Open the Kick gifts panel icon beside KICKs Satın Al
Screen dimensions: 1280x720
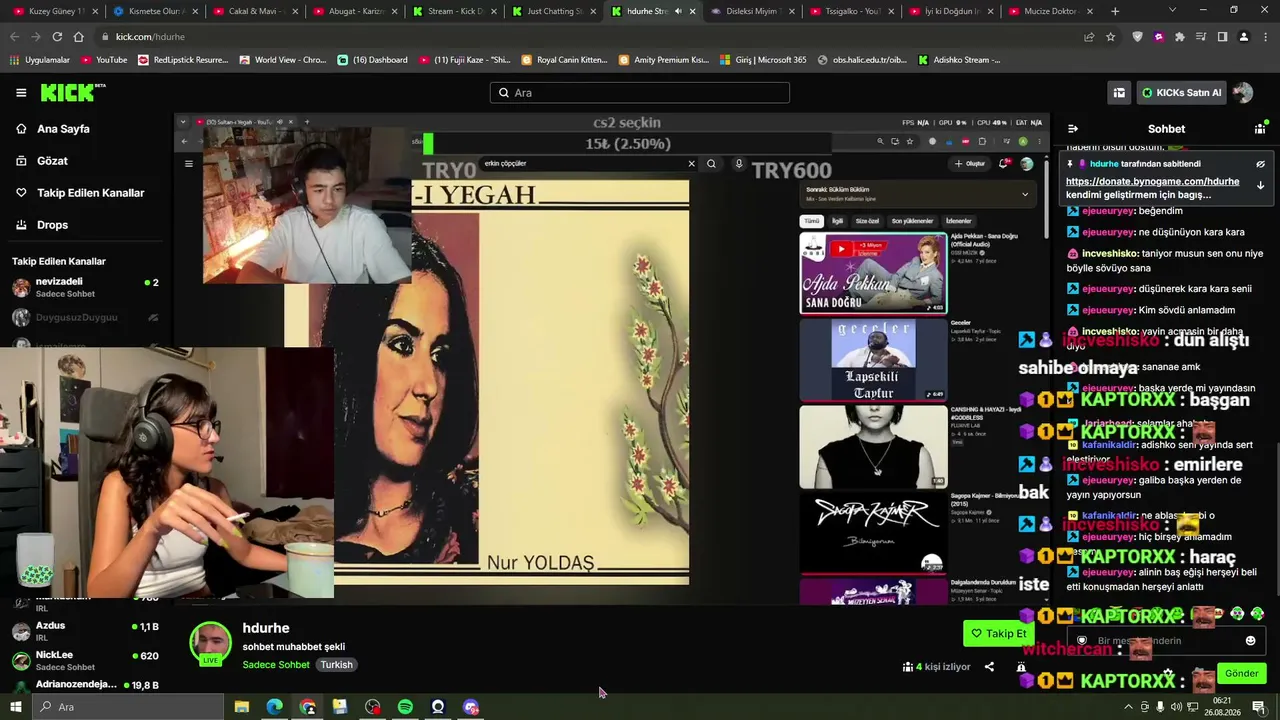(x=1119, y=93)
